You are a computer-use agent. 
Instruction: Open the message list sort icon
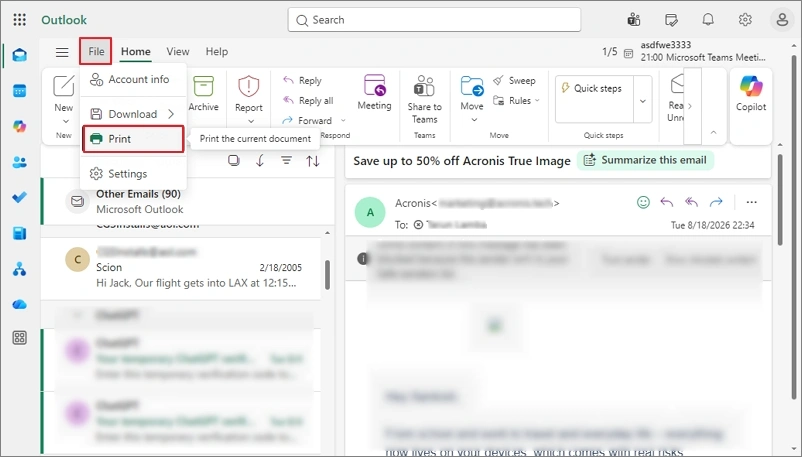[313, 161]
